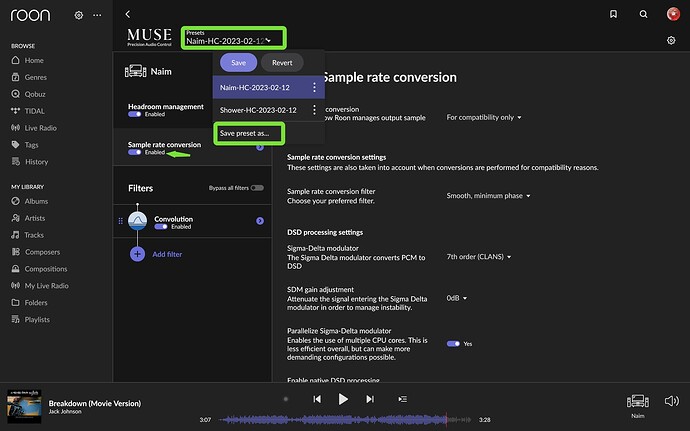
Task: Open Smooth, minimum phase filter dropdown
Action: pos(487,196)
